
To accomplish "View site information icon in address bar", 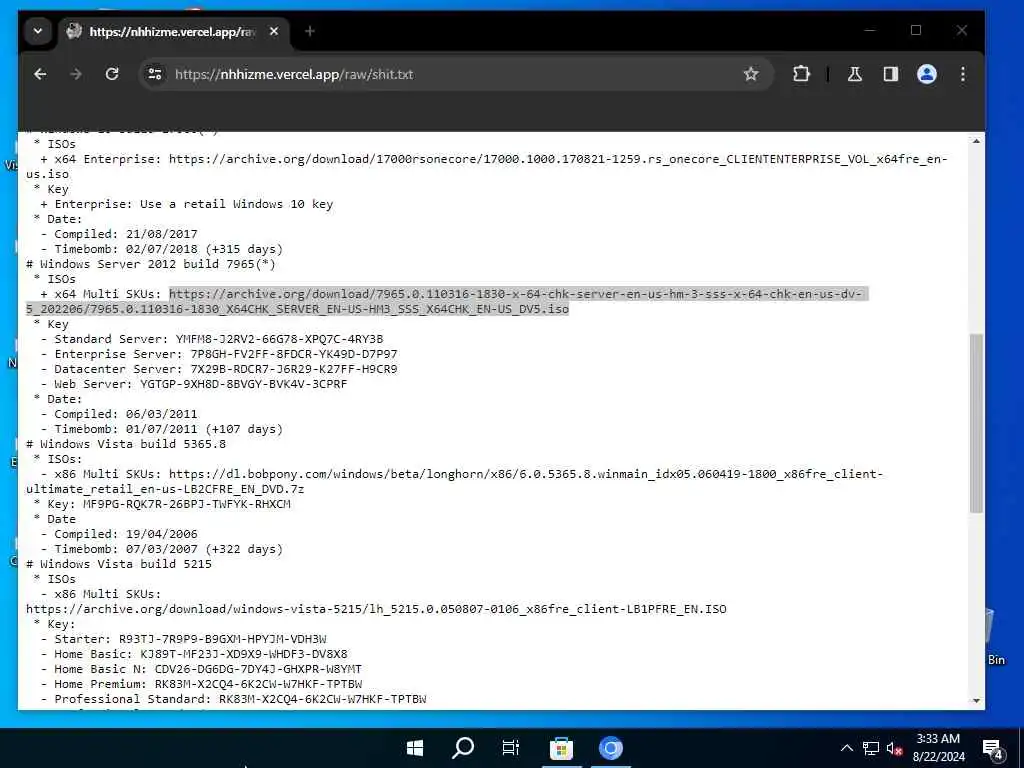I will (x=155, y=74).
